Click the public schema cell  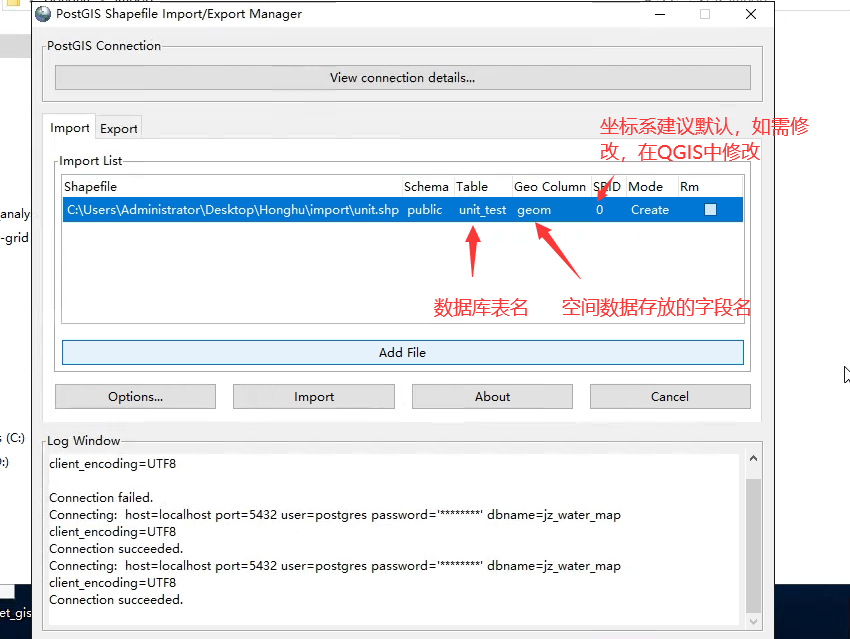tap(425, 210)
